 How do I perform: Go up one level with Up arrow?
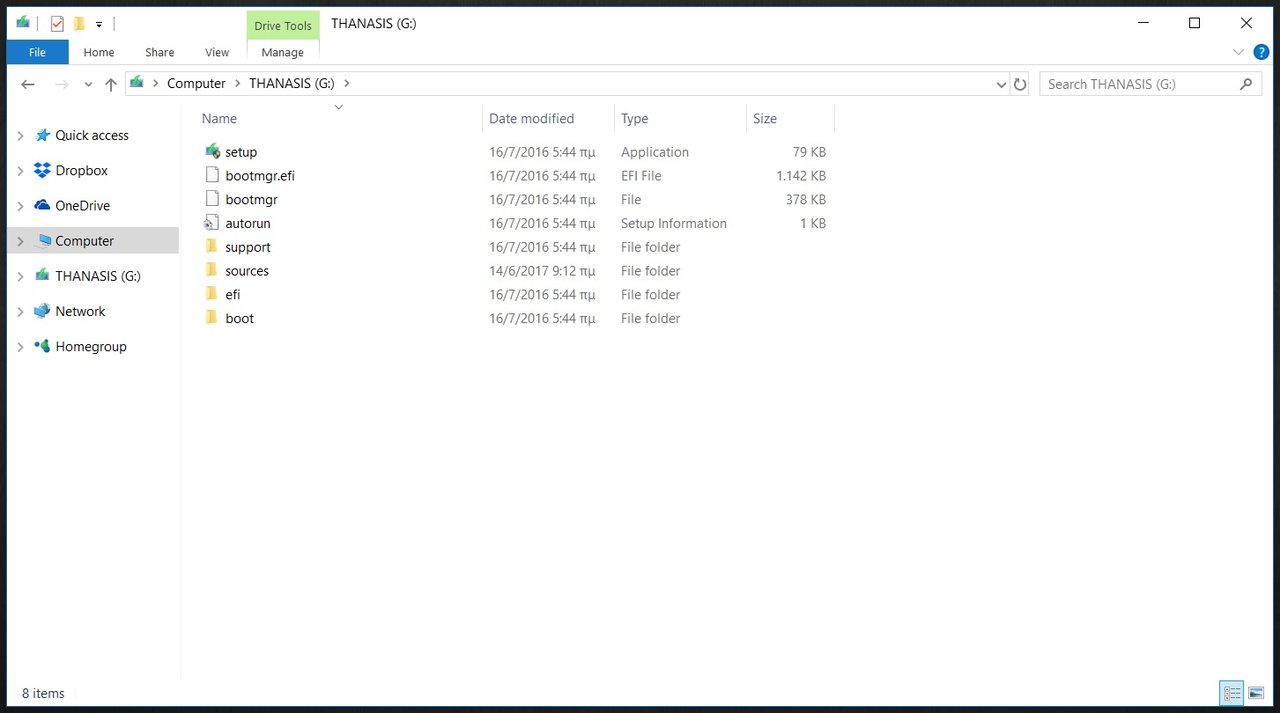coord(111,84)
